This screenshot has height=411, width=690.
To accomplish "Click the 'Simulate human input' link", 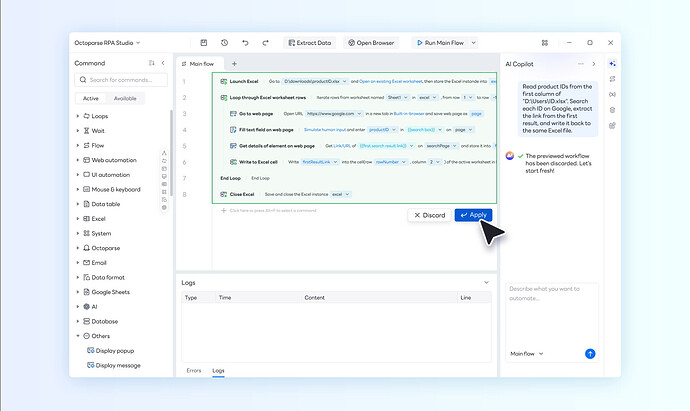I will point(325,130).
